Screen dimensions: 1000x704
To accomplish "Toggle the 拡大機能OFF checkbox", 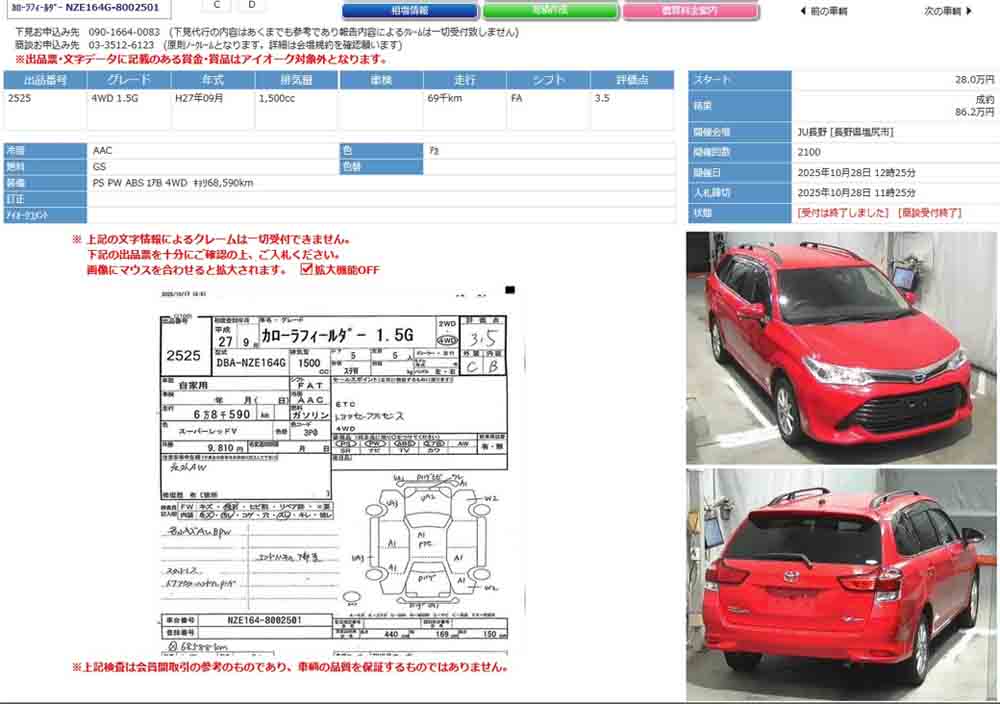I will pos(307,269).
